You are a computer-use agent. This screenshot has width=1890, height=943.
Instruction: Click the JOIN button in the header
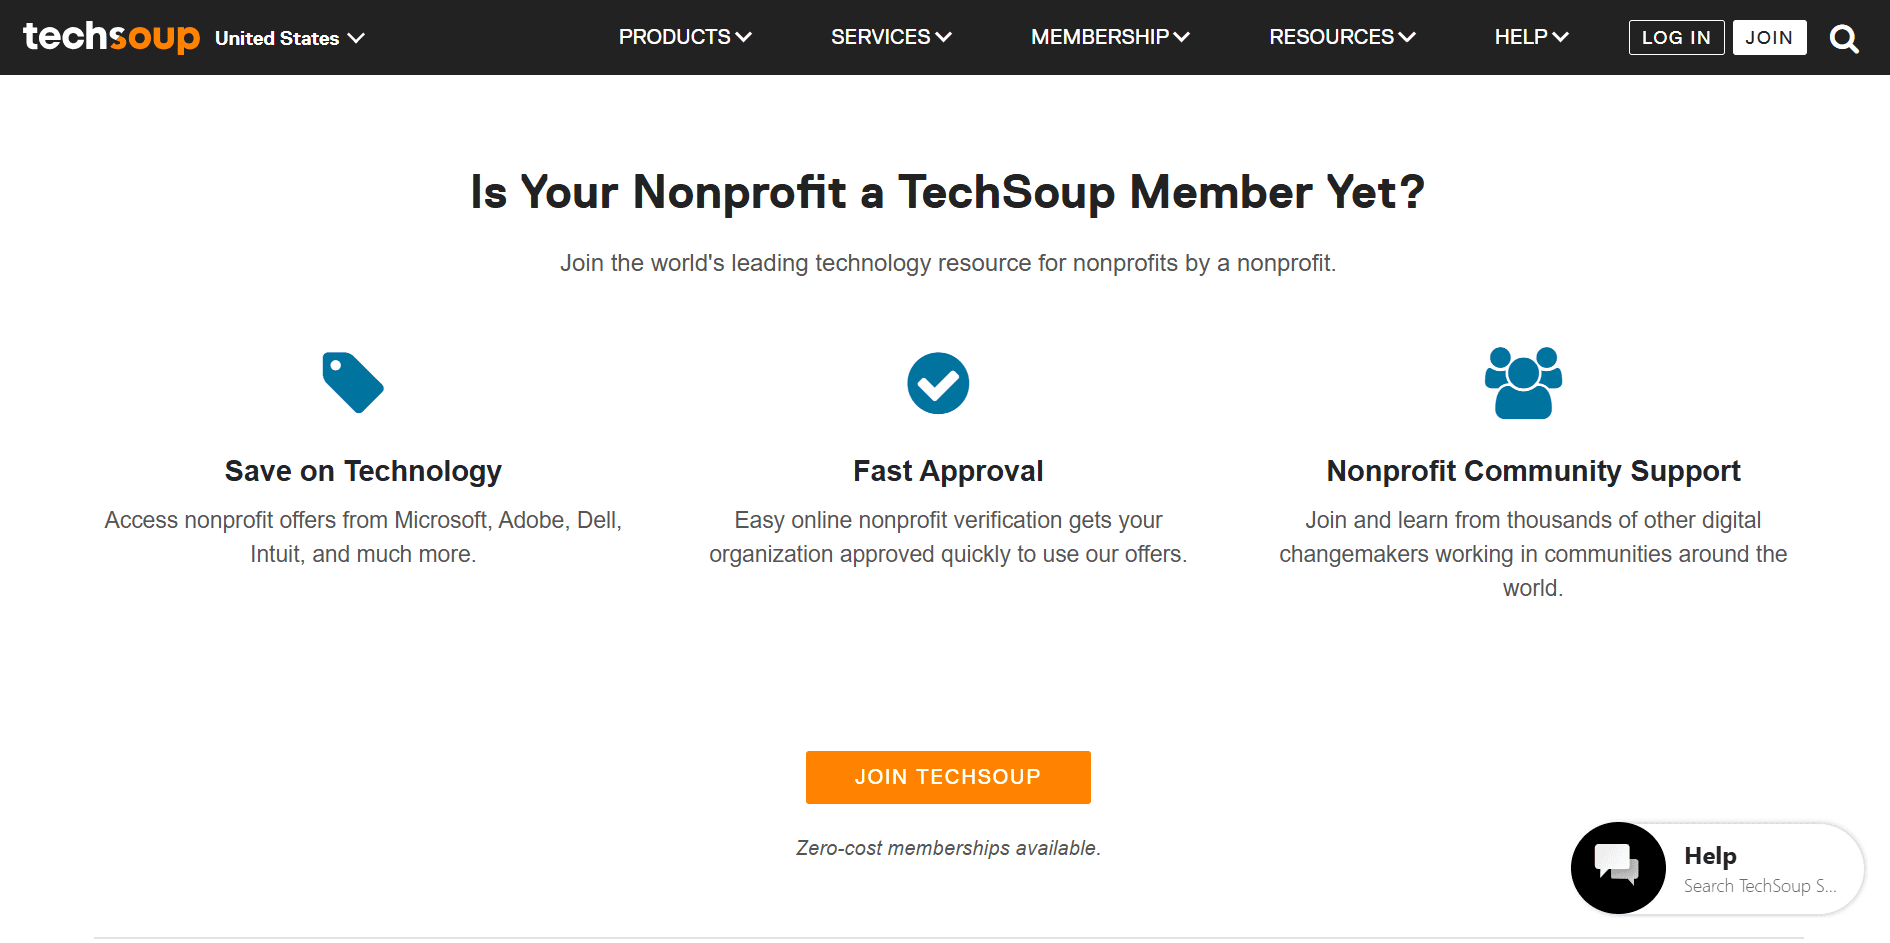1769,37
